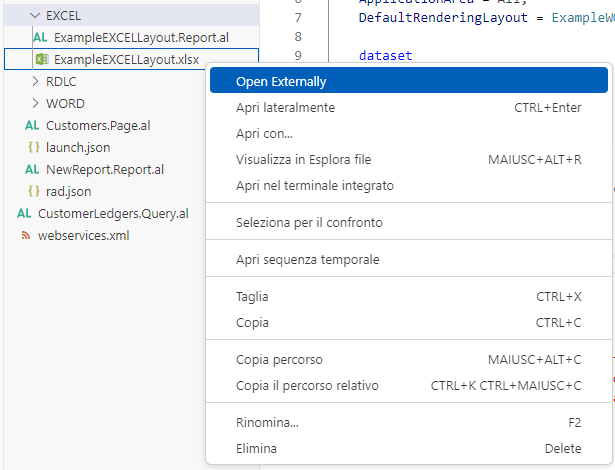Click the braces icon of launch.json
The image size is (615, 470).
[34, 147]
